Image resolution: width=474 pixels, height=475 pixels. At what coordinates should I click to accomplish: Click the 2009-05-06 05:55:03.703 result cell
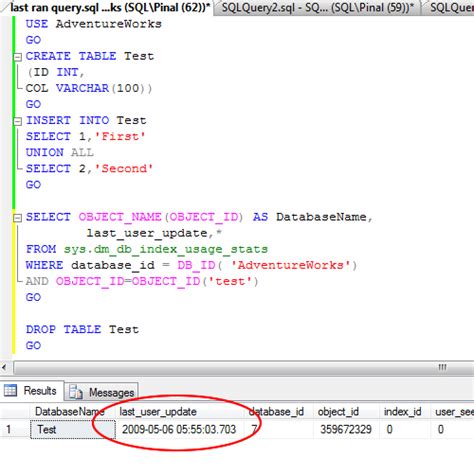pyautogui.click(x=179, y=429)
